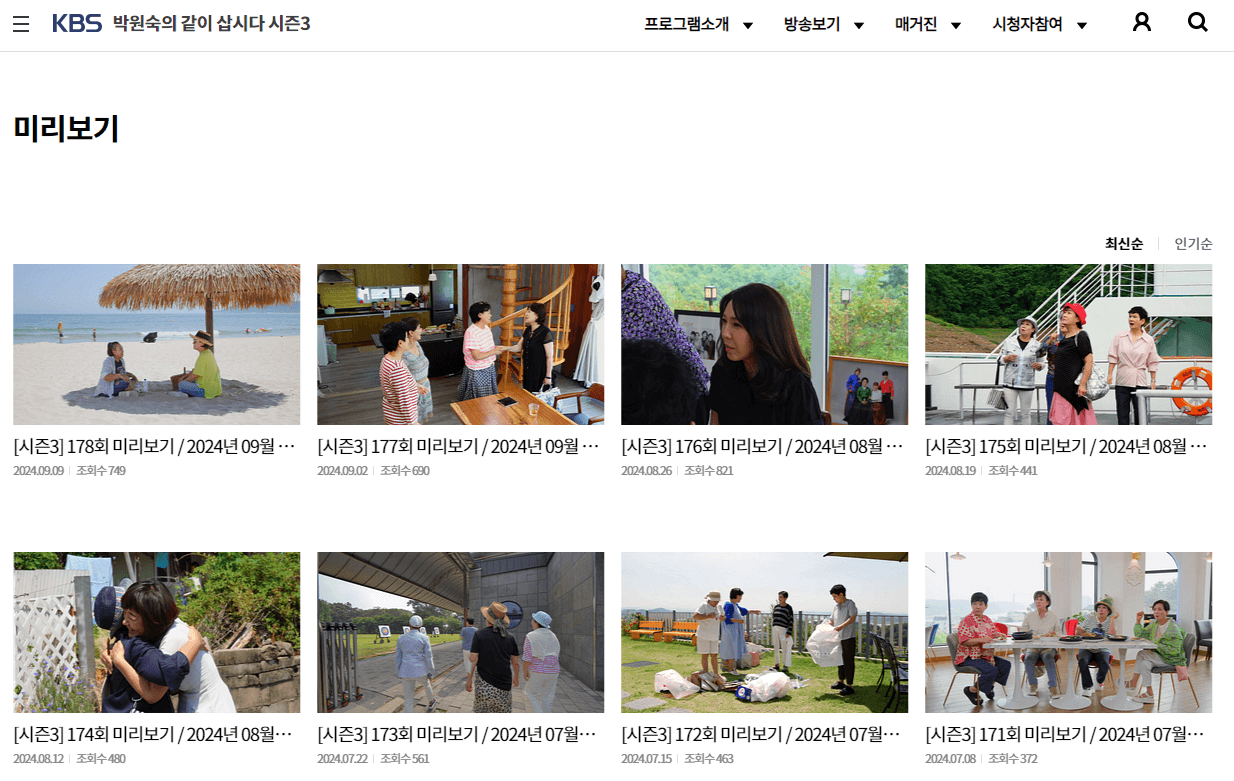This screenshot has width=1234, height=781.
Task: Click the [시즌3] 176회 미리보기 title
Action: 763,446
